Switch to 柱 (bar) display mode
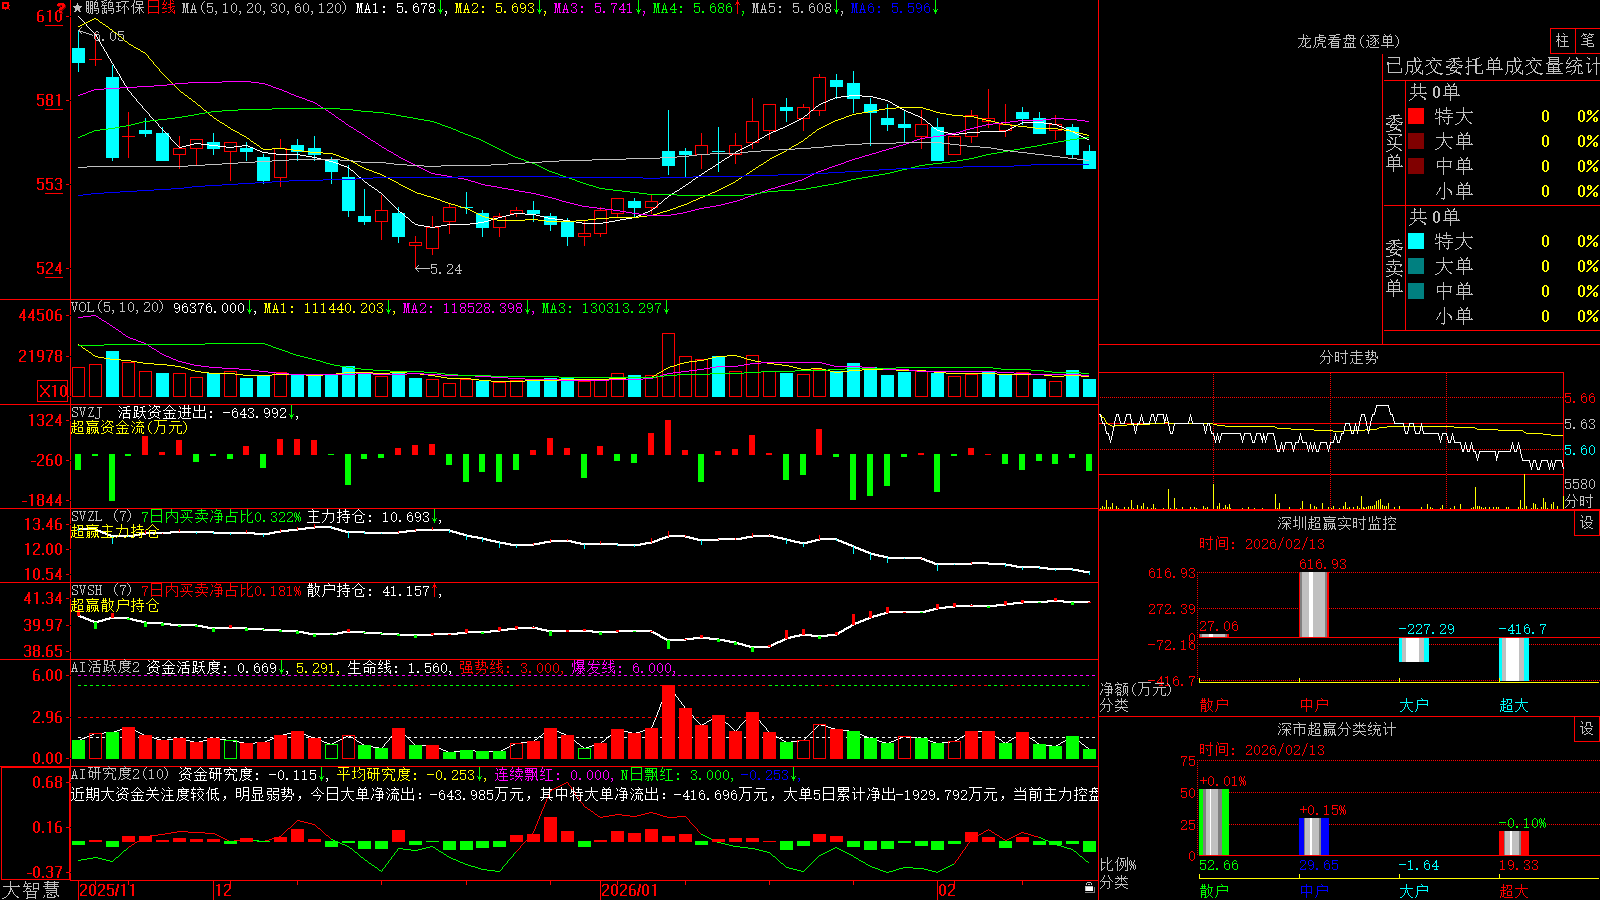The height and width of the screenshot is (900, 1600). tap(1562, 40)
